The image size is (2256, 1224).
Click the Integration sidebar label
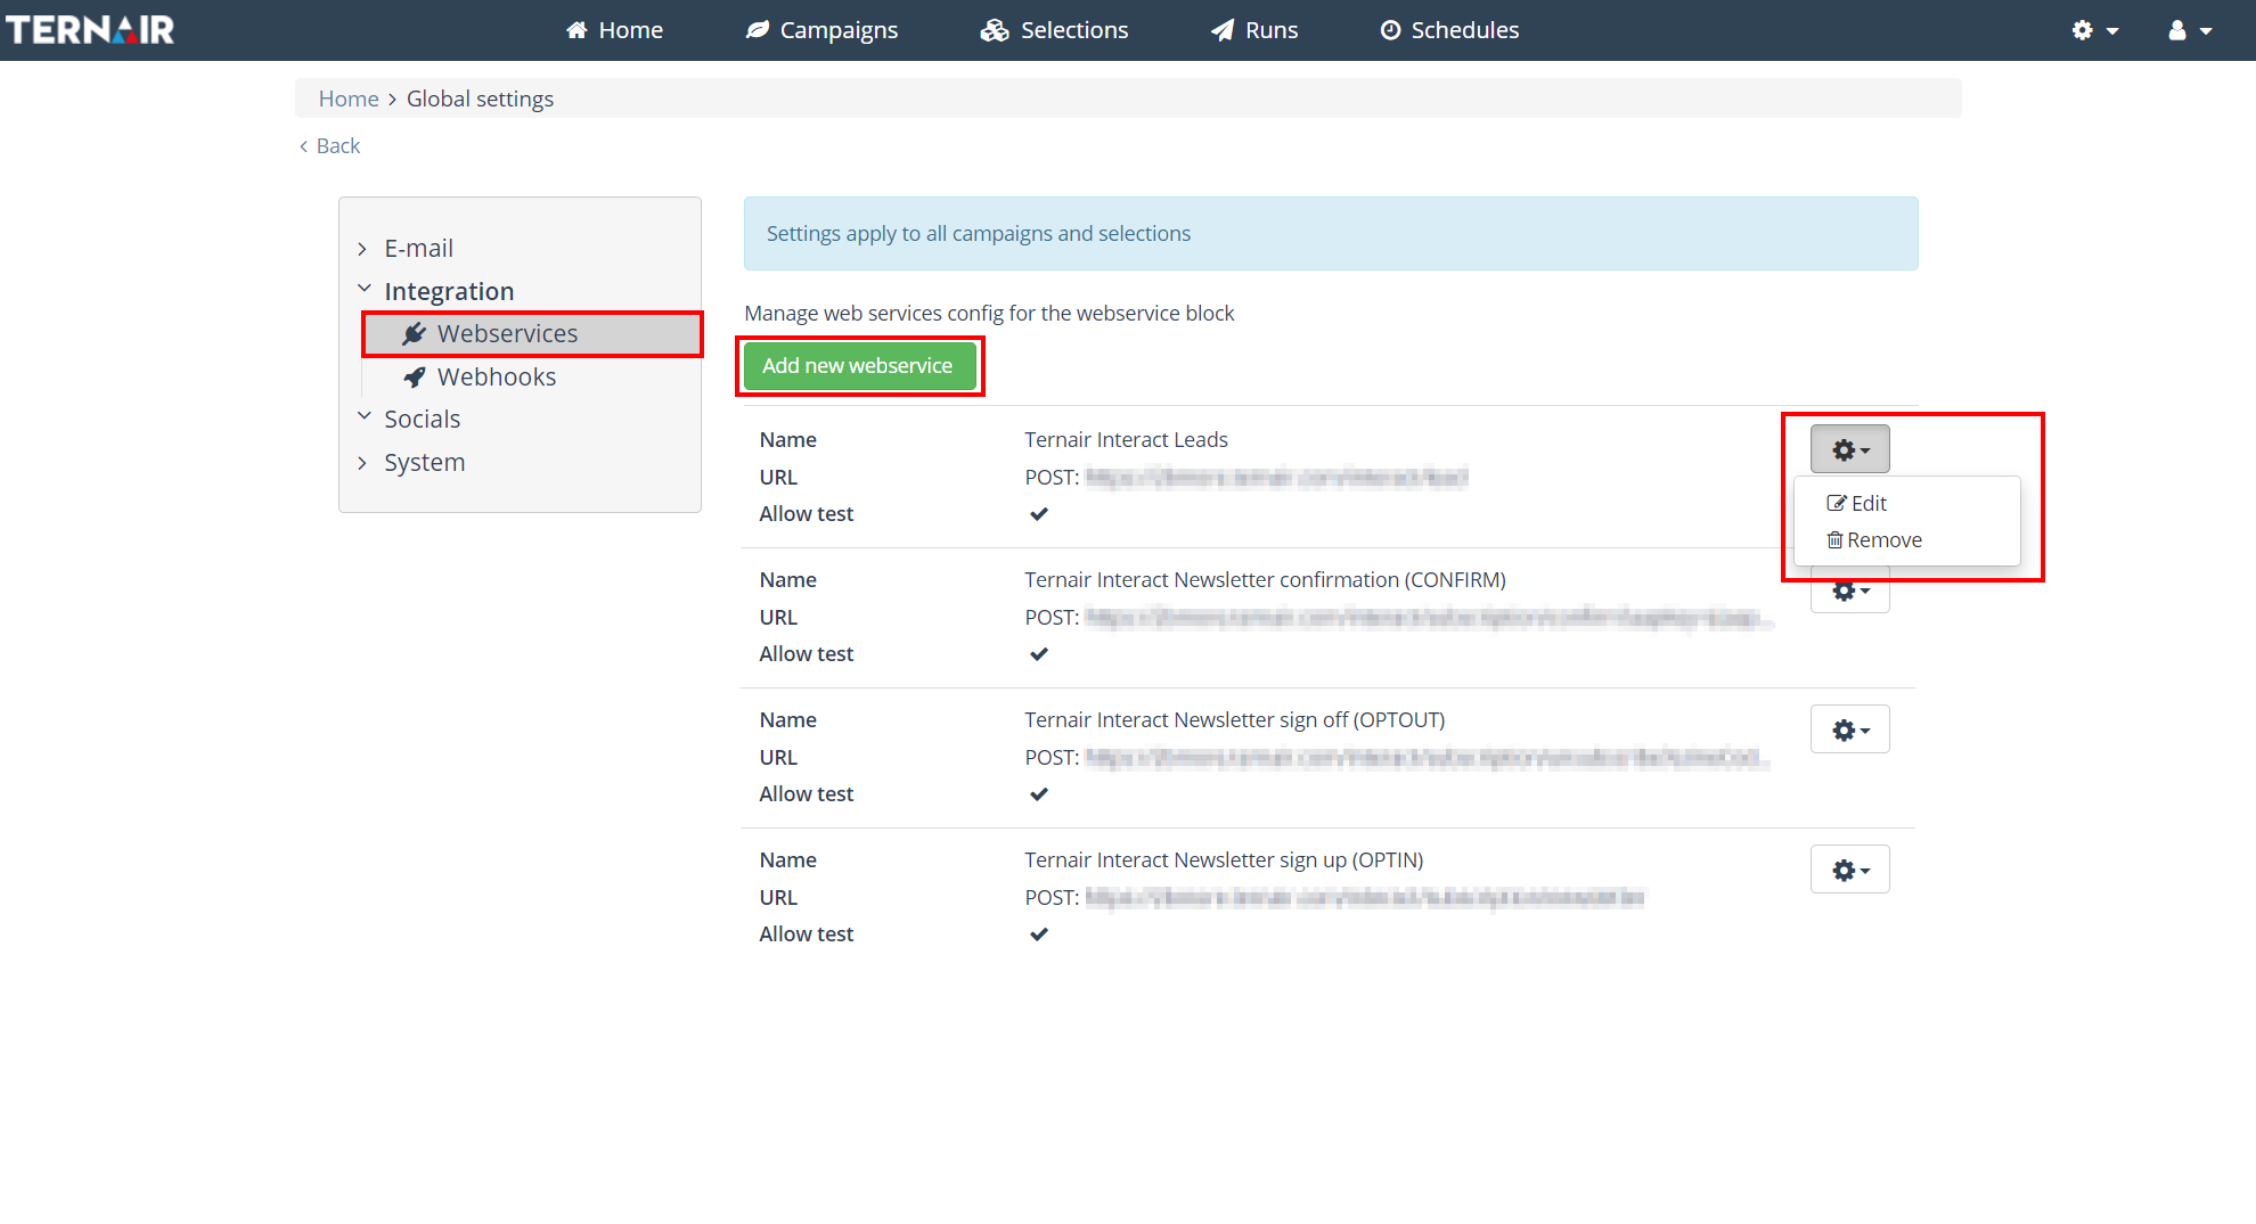(449, 291)
